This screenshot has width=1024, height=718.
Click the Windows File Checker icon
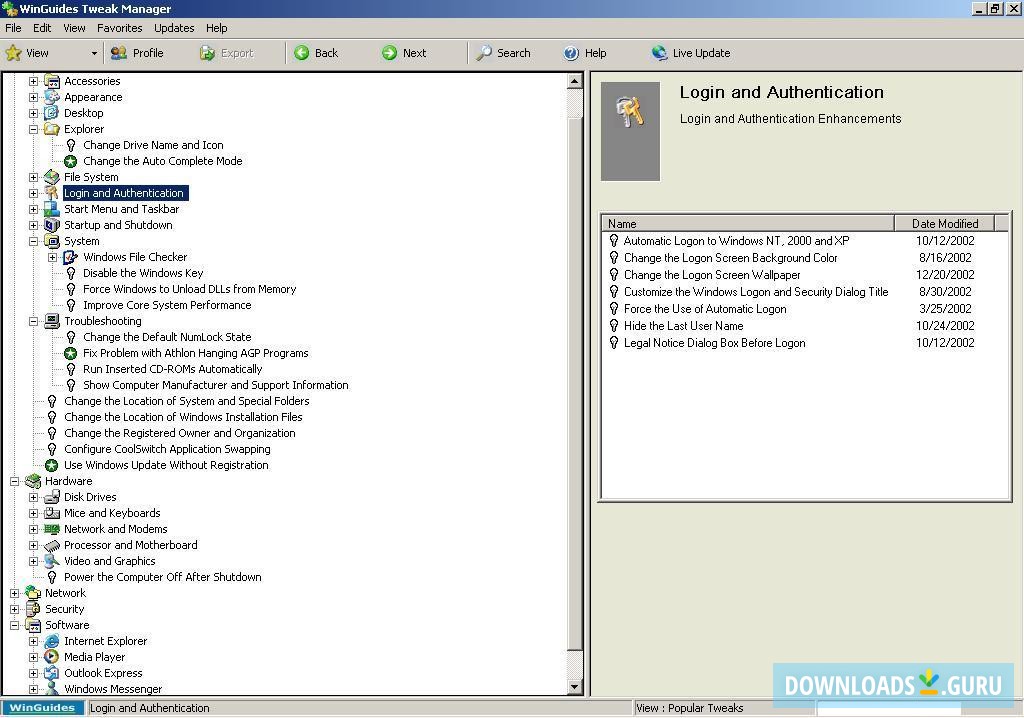click(x=71, y=257)
